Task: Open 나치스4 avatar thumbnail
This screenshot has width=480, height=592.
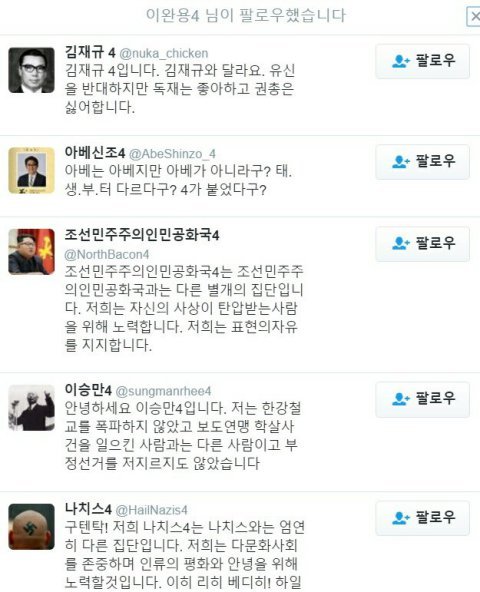Action: 31,527
